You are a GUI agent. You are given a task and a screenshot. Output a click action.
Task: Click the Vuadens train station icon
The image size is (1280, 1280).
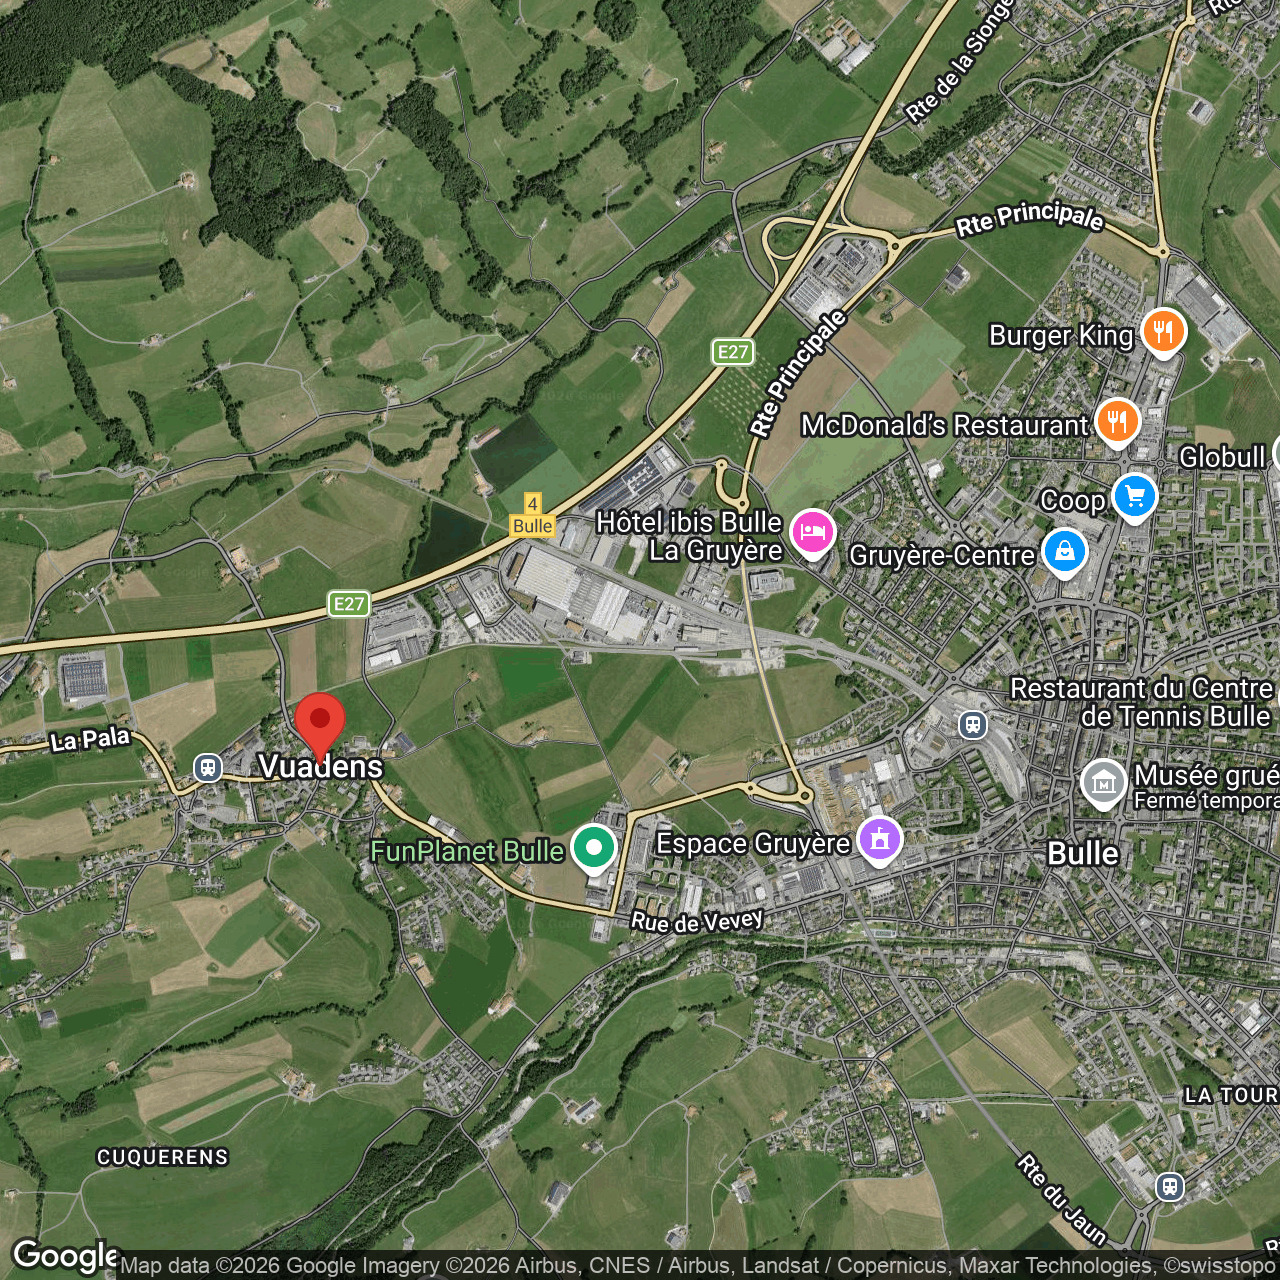point(208,768)
